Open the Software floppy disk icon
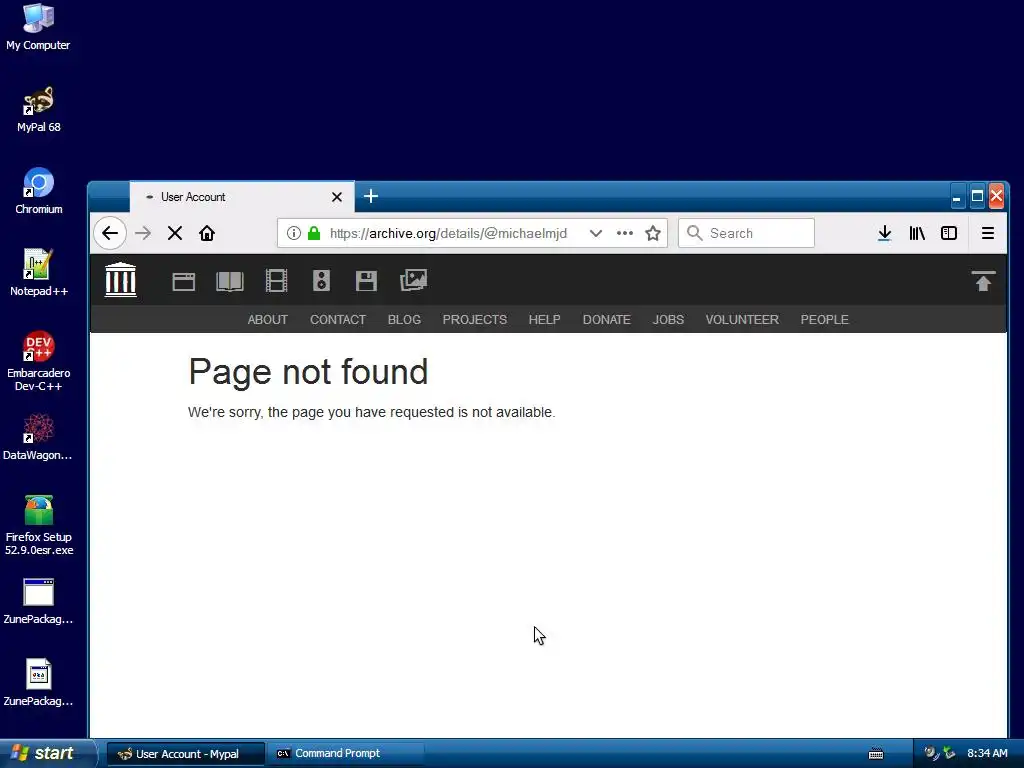Viewport: 1024px width, 768px height. click(x=366, y=281)
